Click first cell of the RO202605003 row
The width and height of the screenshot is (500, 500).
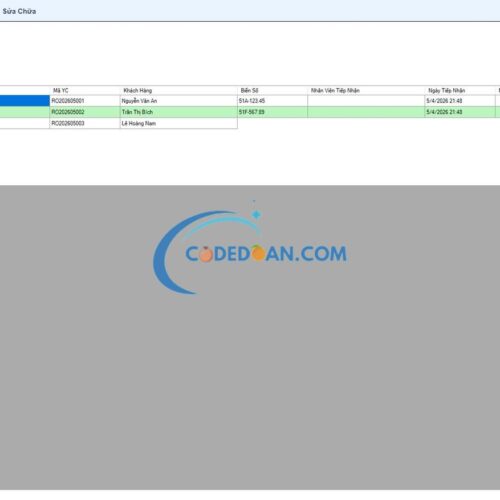click(25, 123)
